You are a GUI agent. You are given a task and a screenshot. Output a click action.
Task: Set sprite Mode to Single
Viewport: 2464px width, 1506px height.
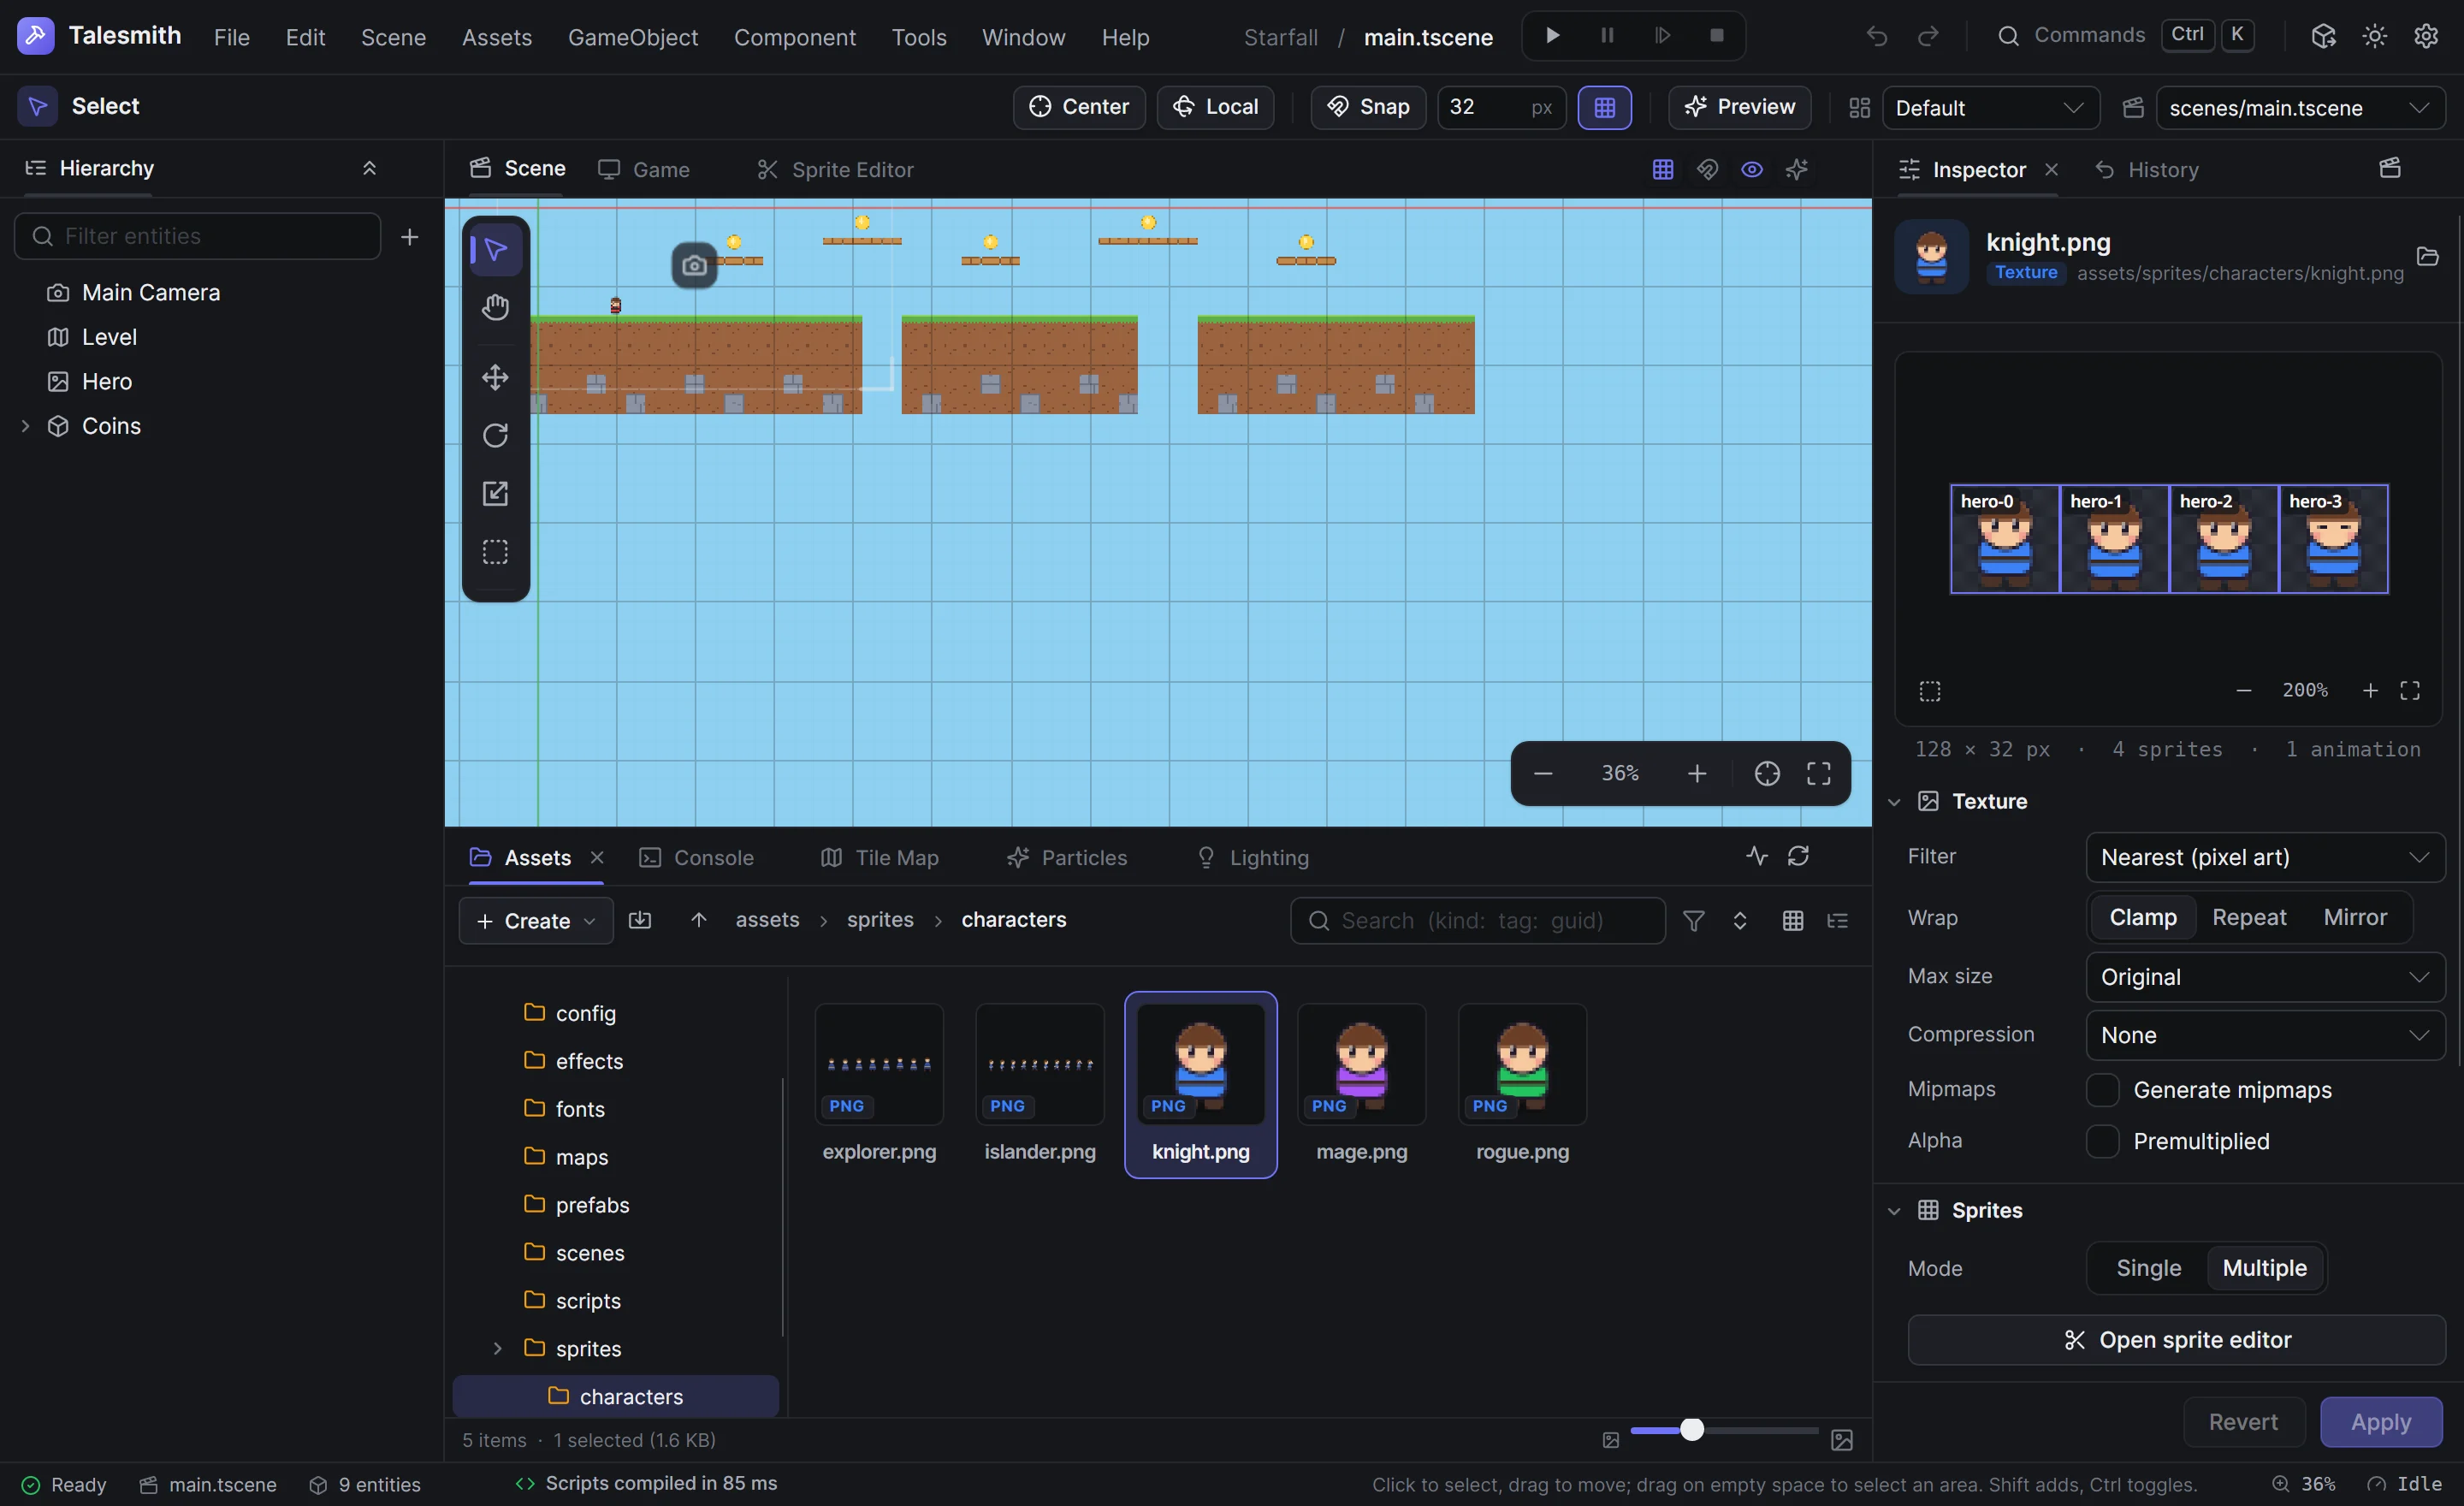(2148, 1268)
